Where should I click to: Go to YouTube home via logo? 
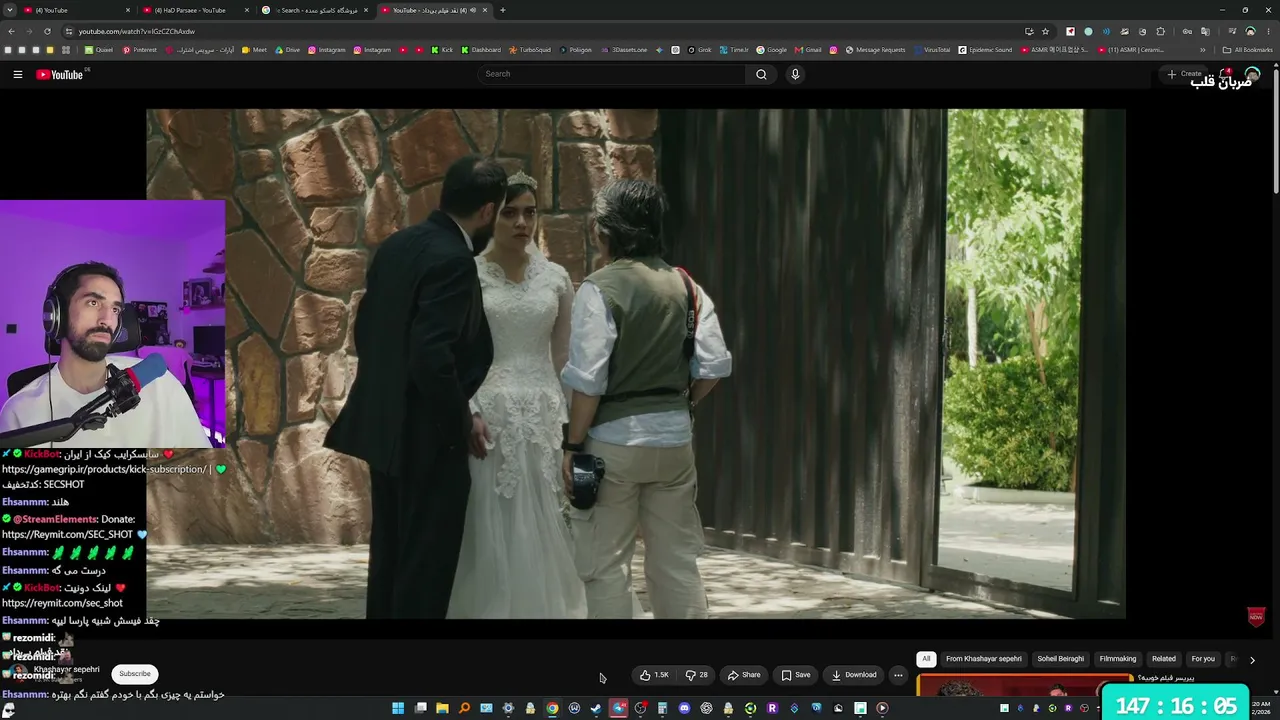(60, 74)
